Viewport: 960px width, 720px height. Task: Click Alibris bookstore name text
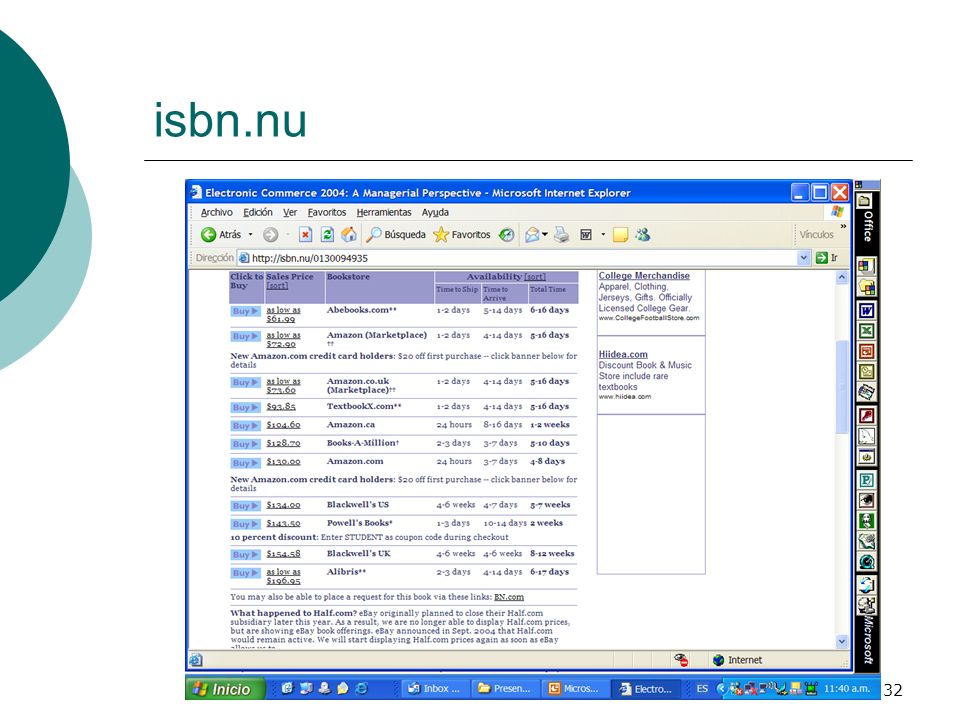[346, 572]
